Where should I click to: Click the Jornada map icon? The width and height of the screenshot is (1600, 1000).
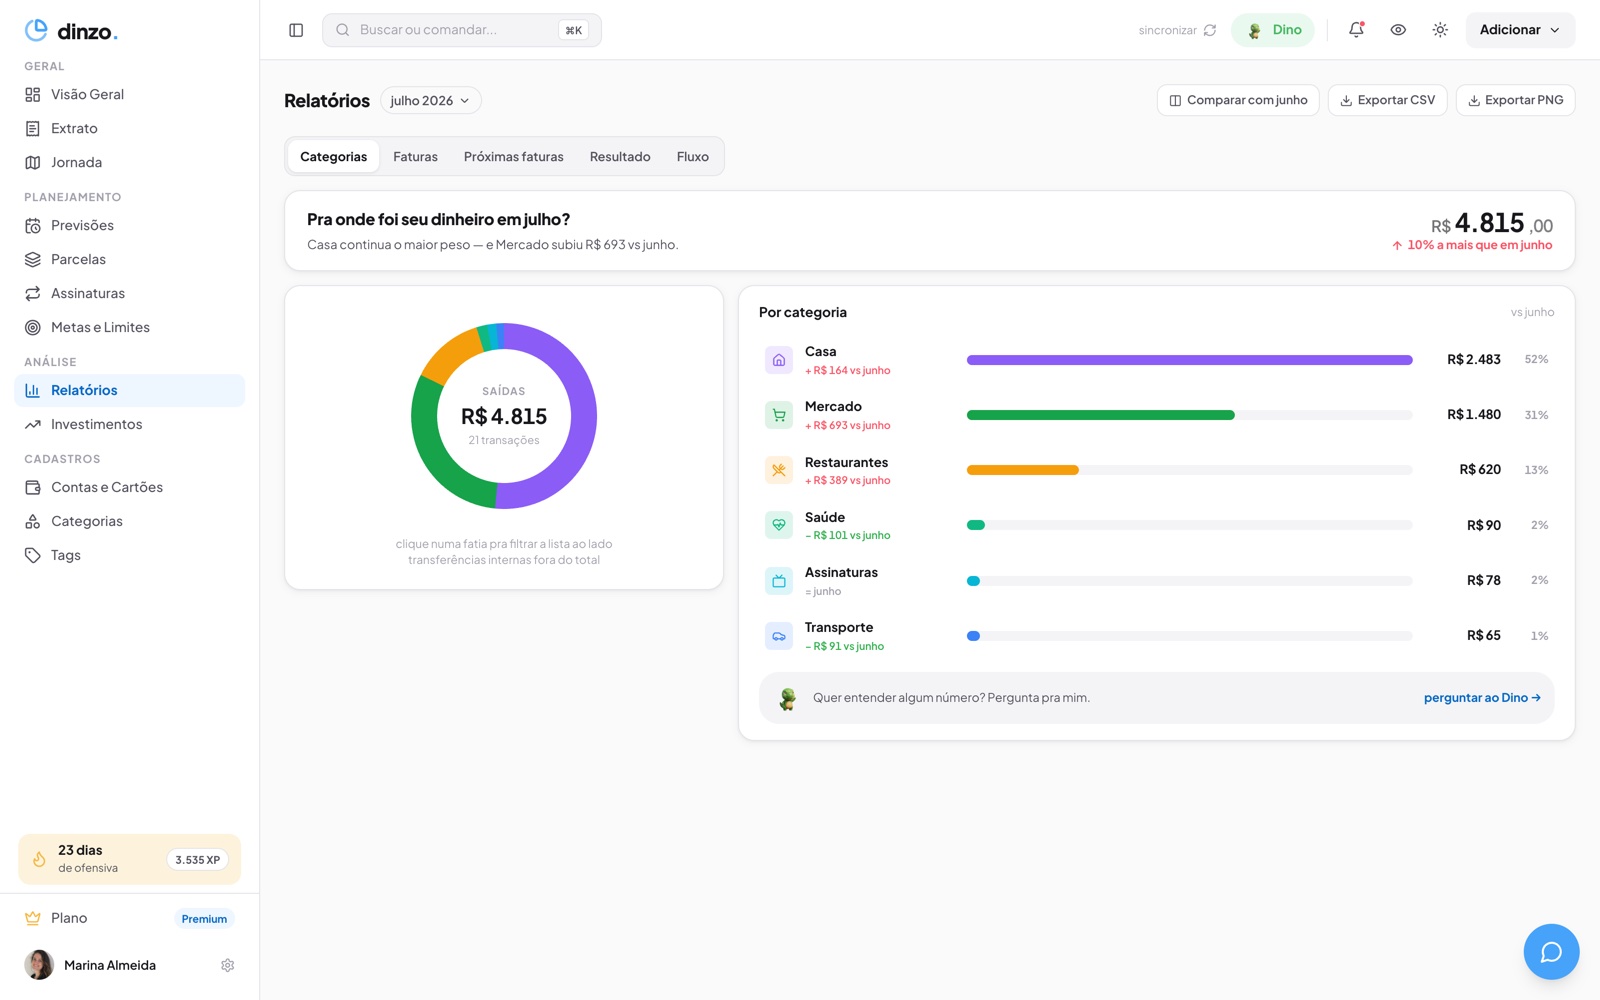click(x=33, y=162)
